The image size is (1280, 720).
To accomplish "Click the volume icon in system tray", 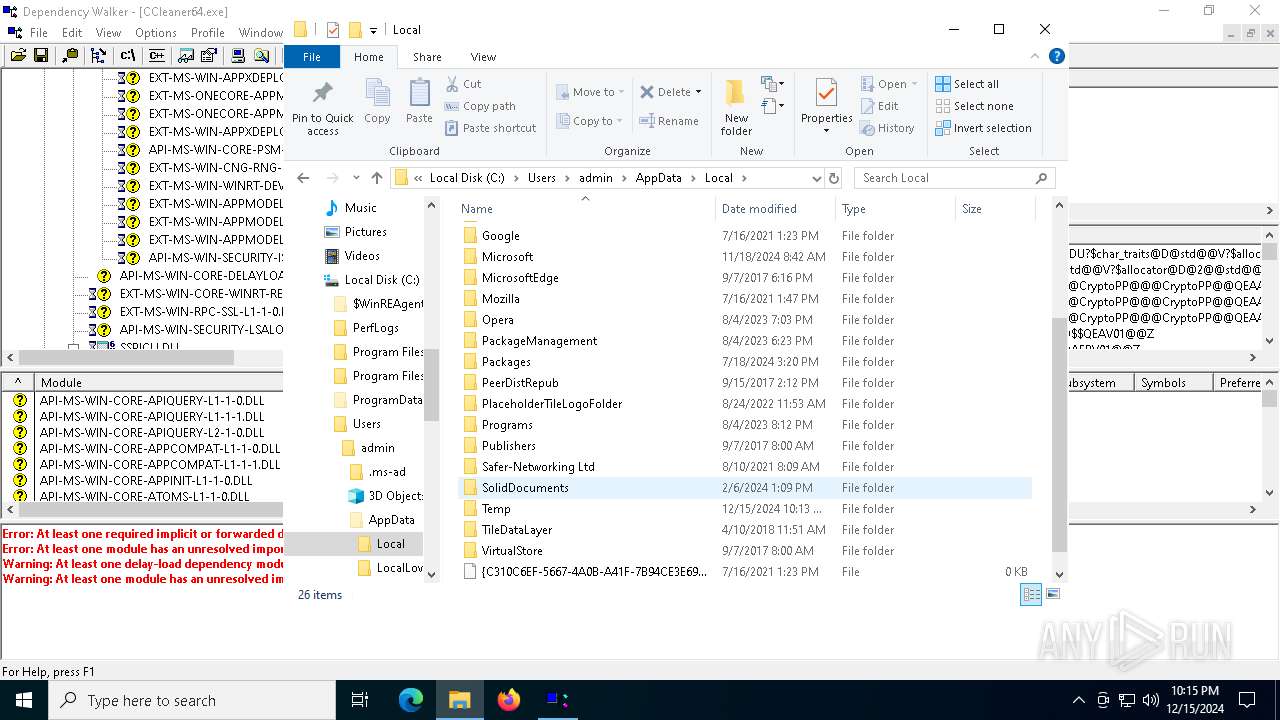I will coord(1150,700).
